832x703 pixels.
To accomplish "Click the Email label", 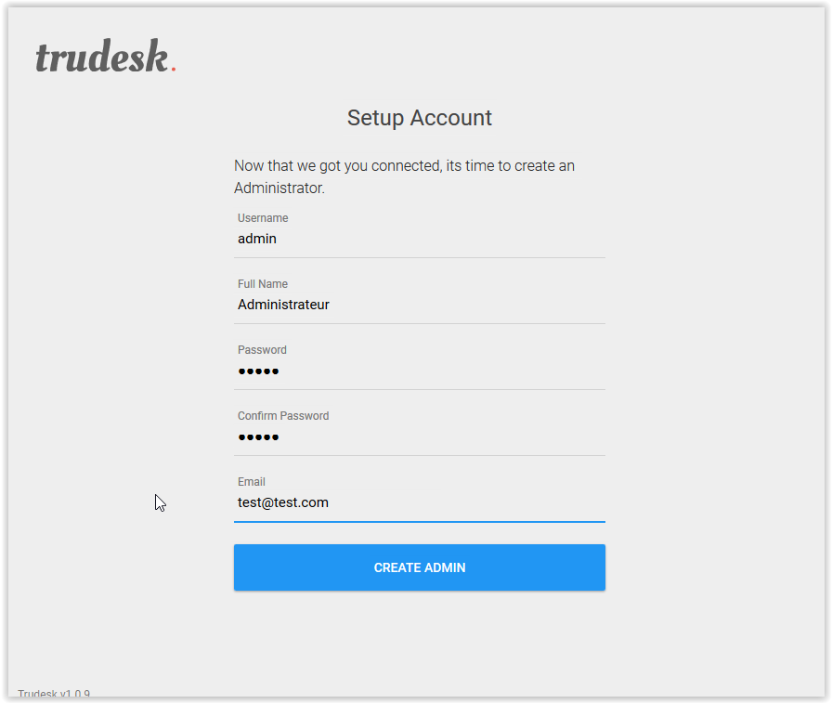I will click(252, 482).
